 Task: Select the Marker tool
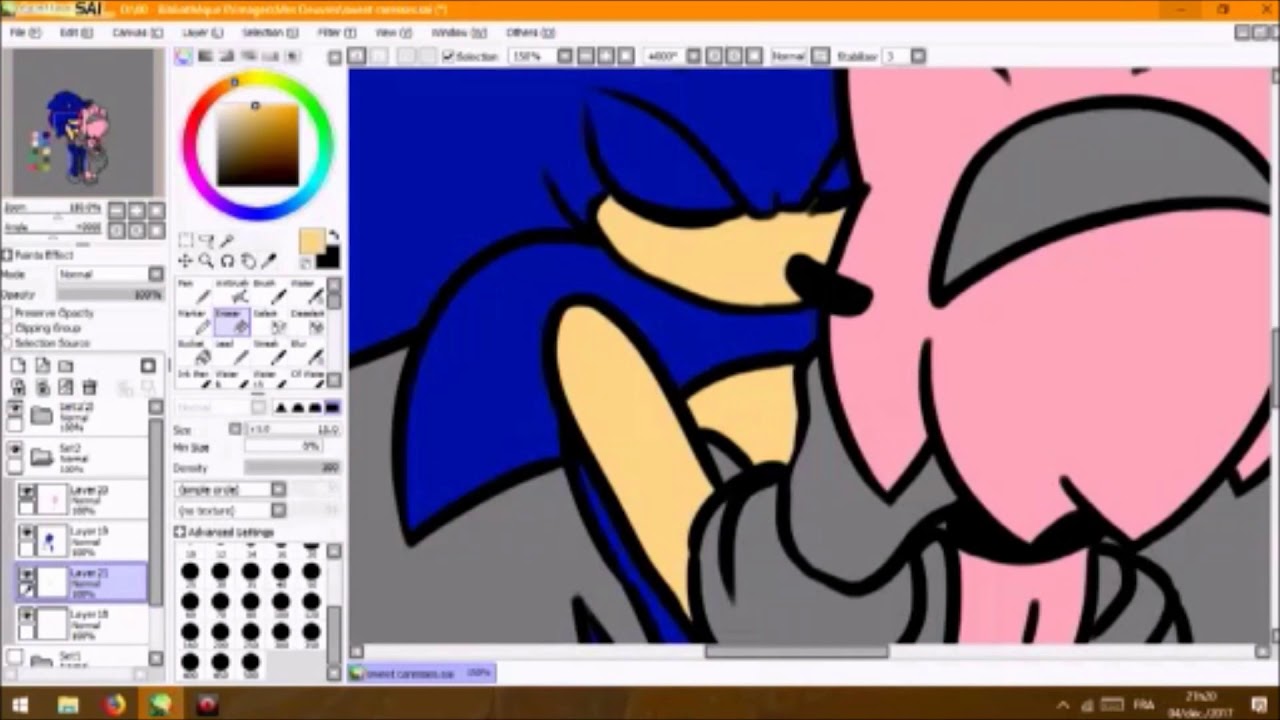[193, 322]
